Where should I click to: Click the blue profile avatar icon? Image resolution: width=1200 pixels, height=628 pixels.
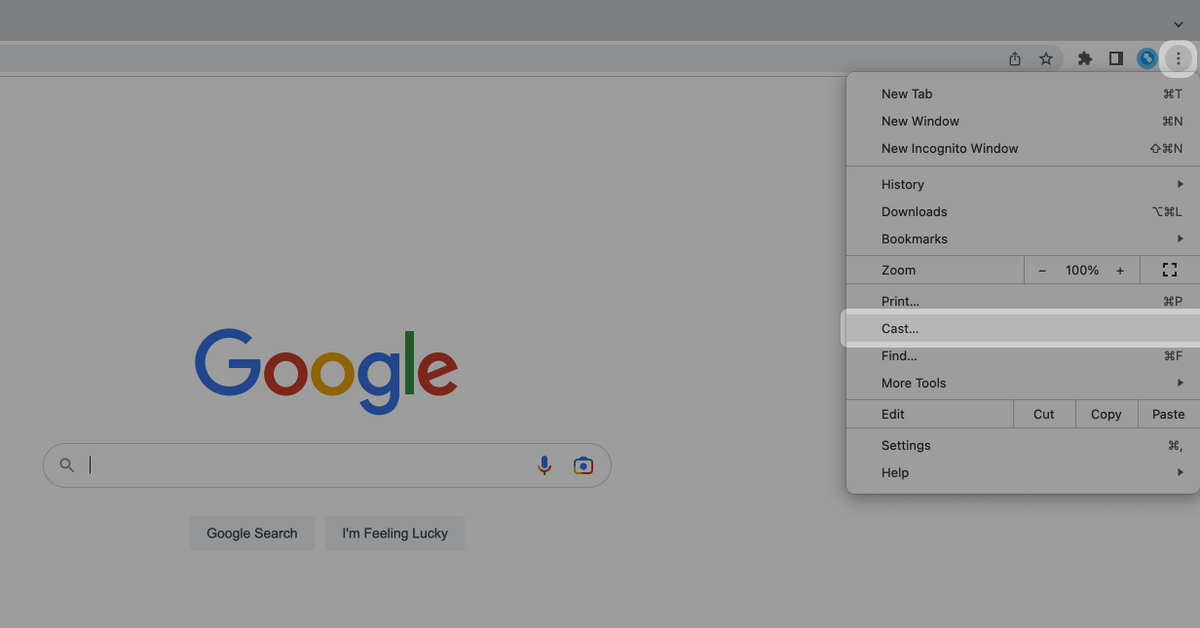(x=1147, y=59)
